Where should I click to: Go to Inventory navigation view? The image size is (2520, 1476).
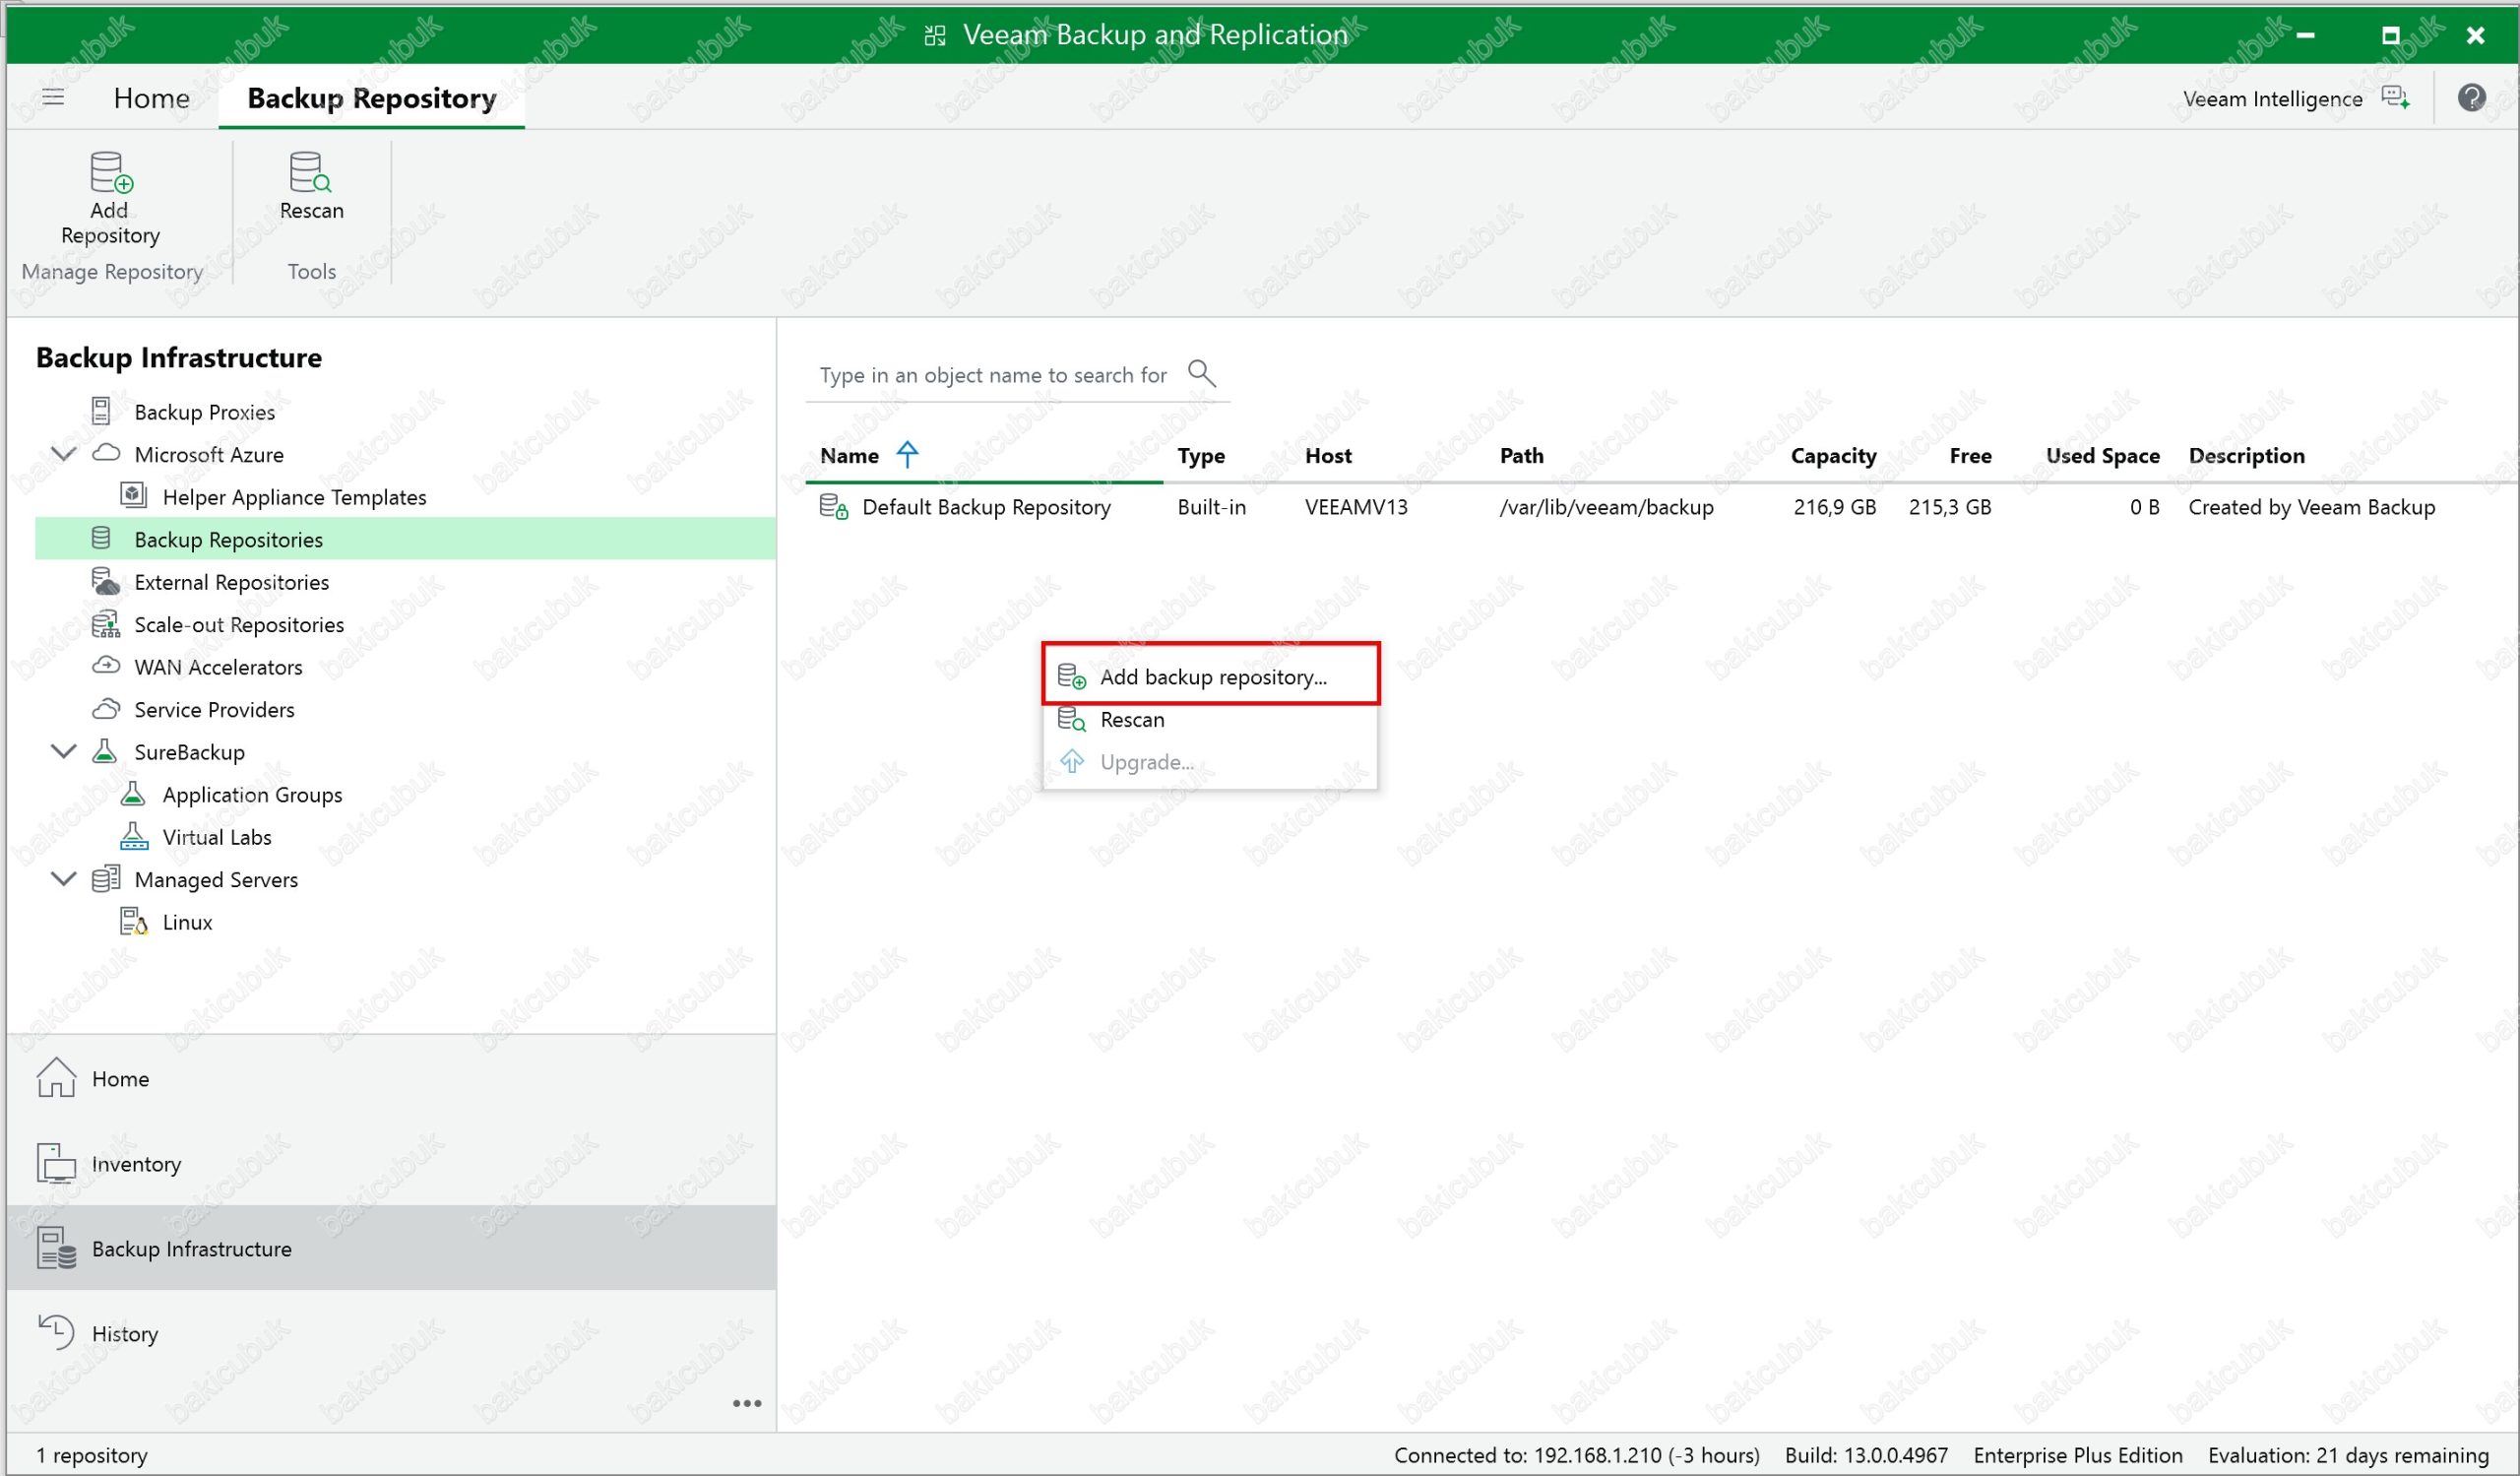391,1163
